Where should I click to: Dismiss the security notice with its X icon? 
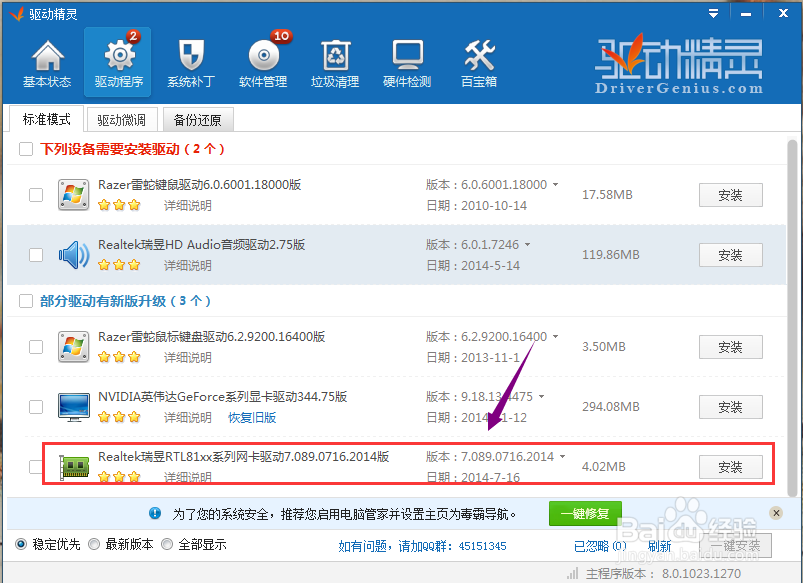[x=776, y=513]
